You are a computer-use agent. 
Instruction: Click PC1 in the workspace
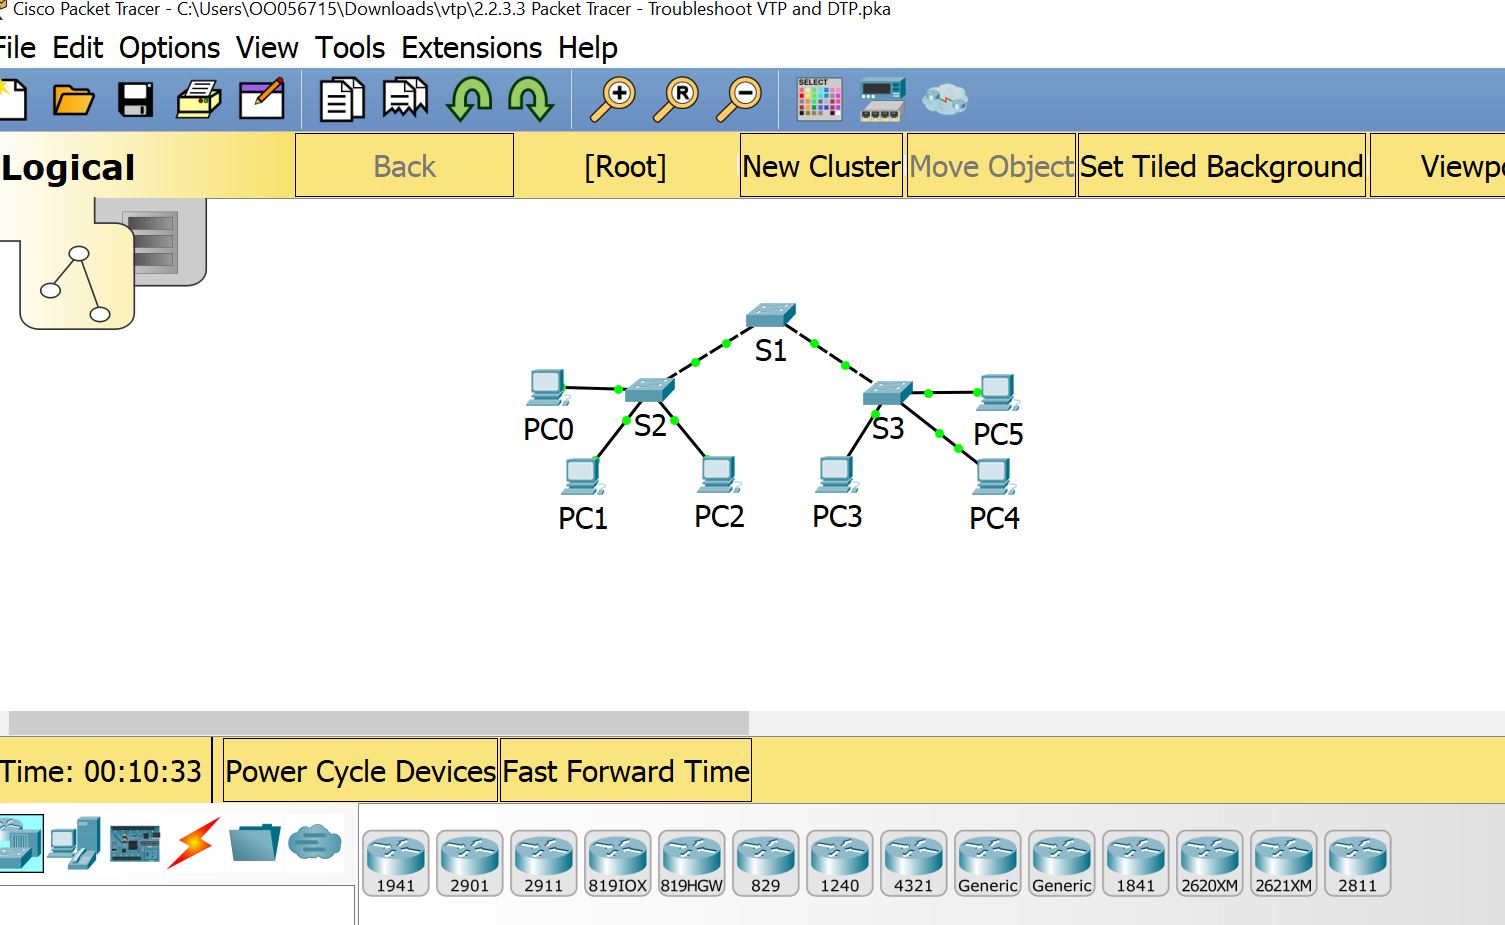583,476
